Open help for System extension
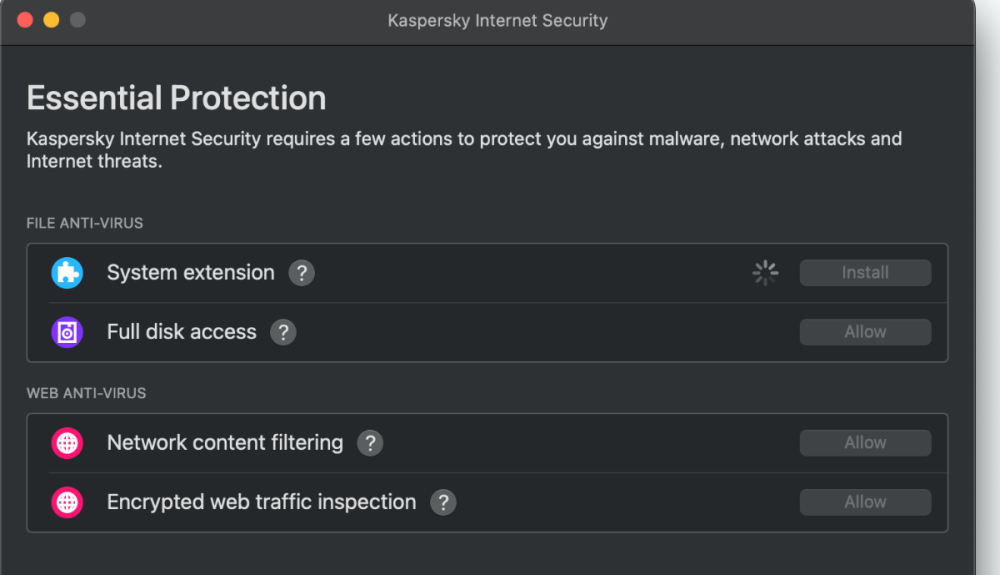The width and height of the screenshot is (1000, 575). (x=302, y=273)
